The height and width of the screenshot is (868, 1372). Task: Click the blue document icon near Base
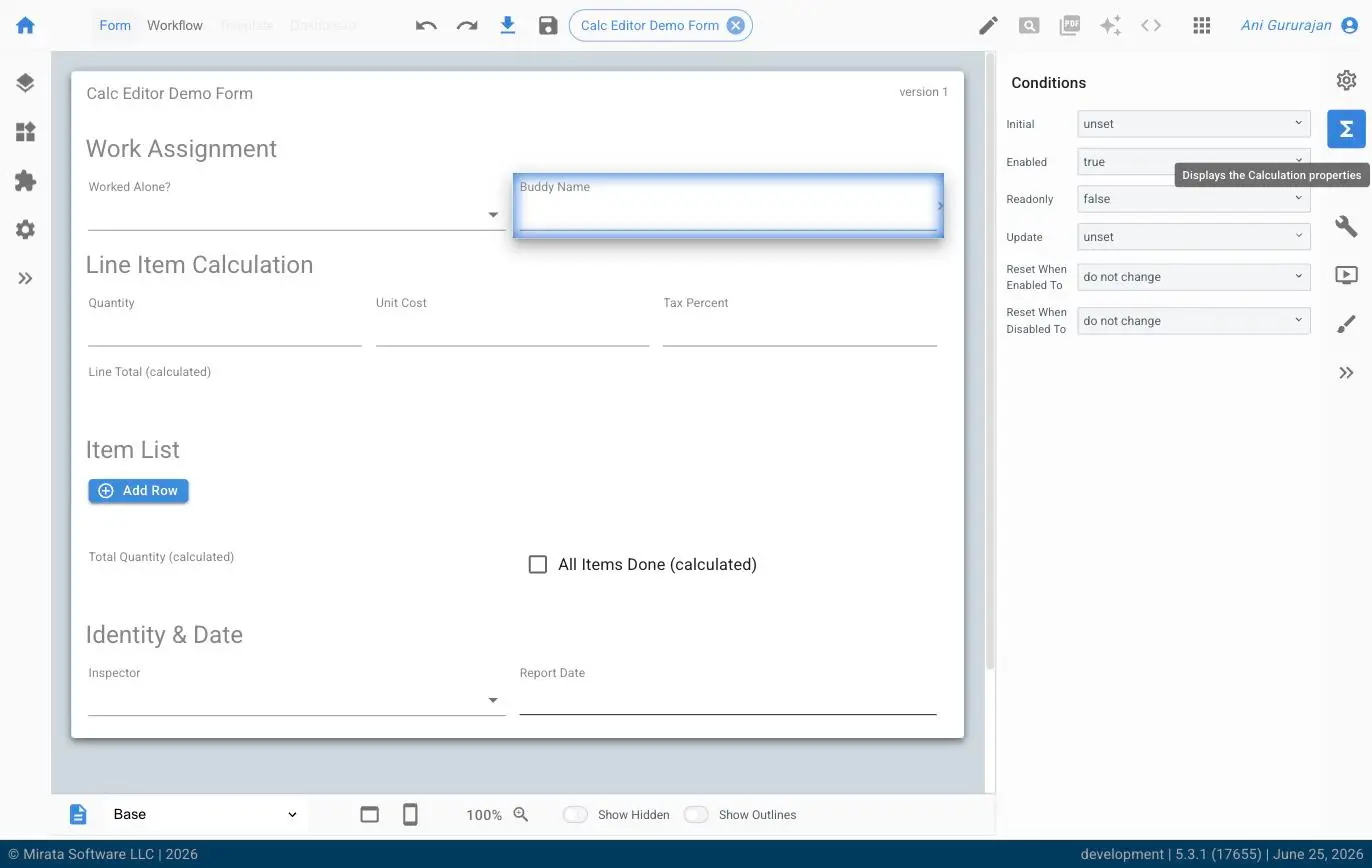[78, 814]
